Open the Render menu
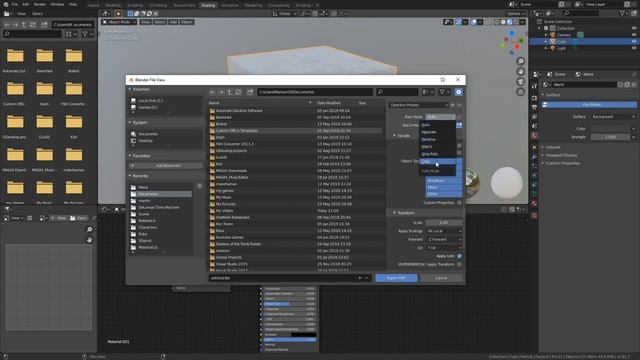Image resolution: width=640 pixels, height=360 pixels. pyautogui.click(x=40, y=4)
